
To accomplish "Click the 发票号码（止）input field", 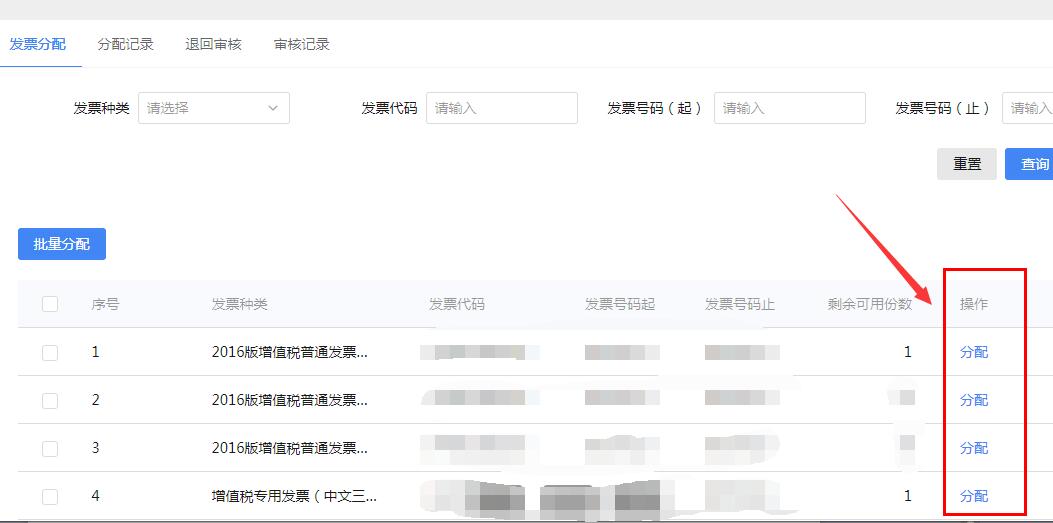I will click(1028, 108).
